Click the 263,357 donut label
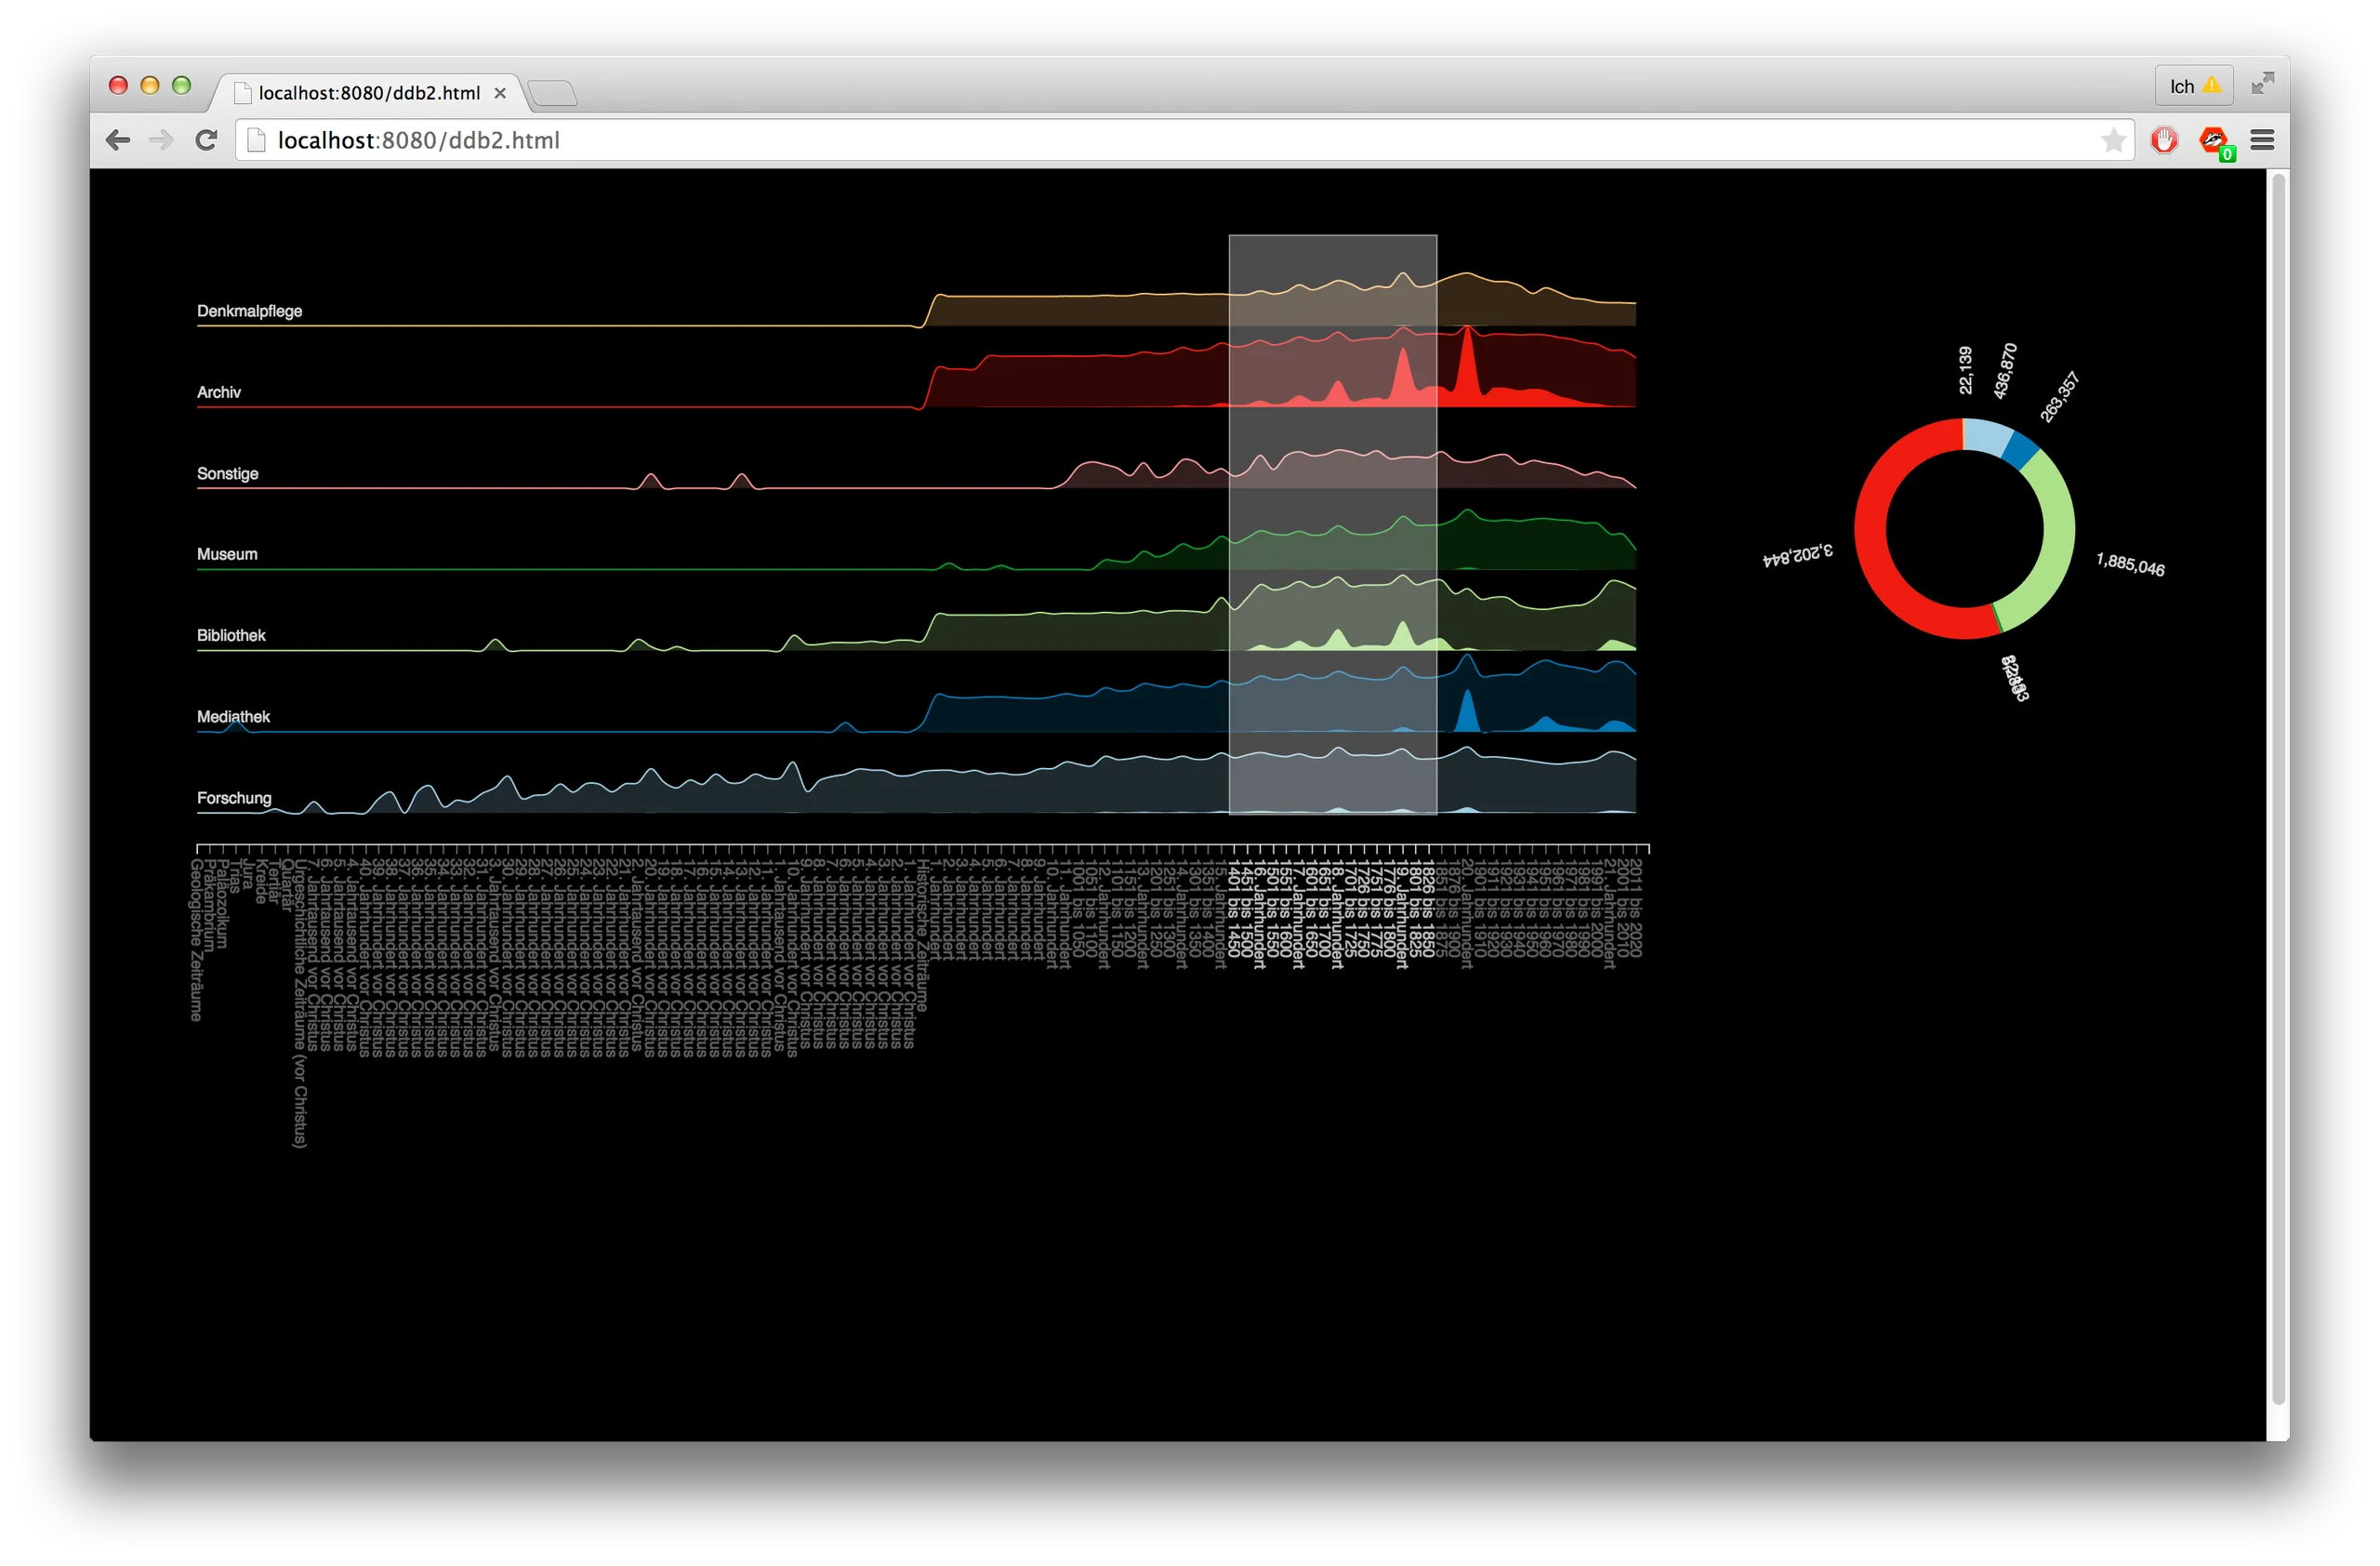Viewport: 2380px width, 1566px height. pyautogui.click(x=2059, y=397)
